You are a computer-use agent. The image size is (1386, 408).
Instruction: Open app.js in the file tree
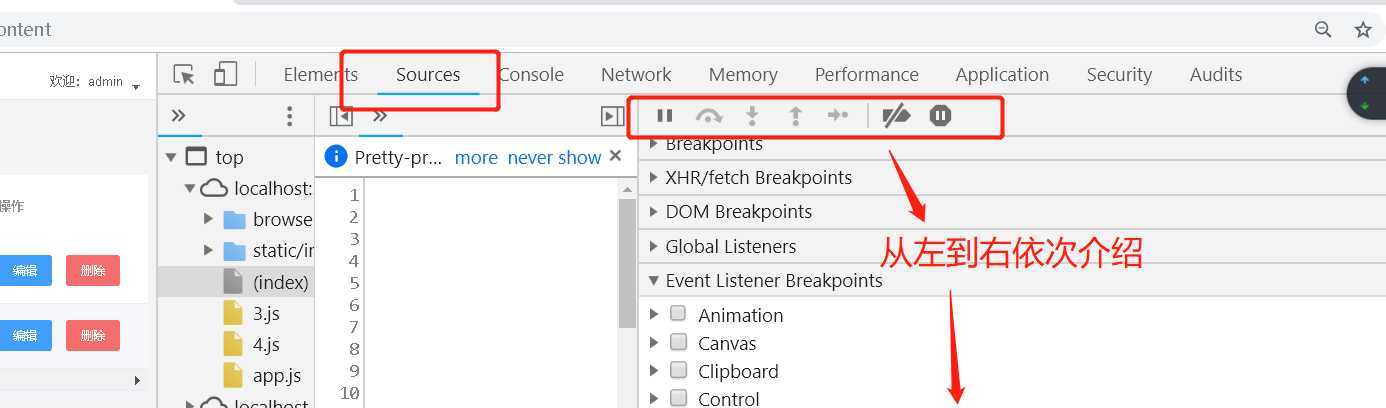[276, 376]
